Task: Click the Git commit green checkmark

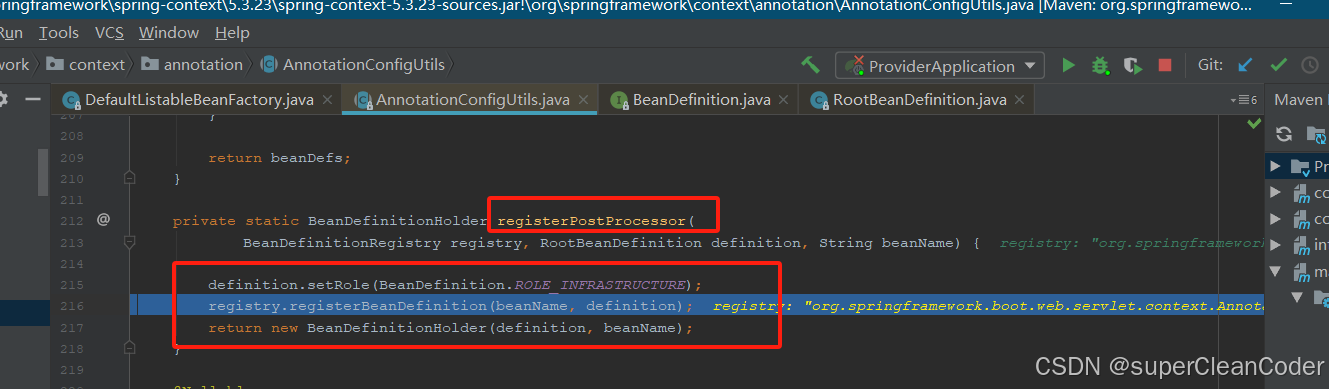Action: pos(1278,65)
